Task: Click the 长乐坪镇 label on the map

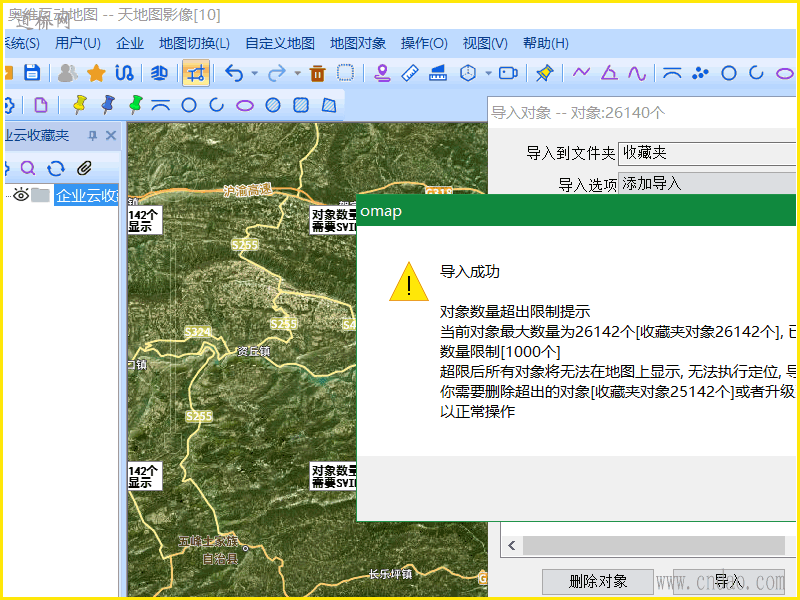Action: (390, 574)
